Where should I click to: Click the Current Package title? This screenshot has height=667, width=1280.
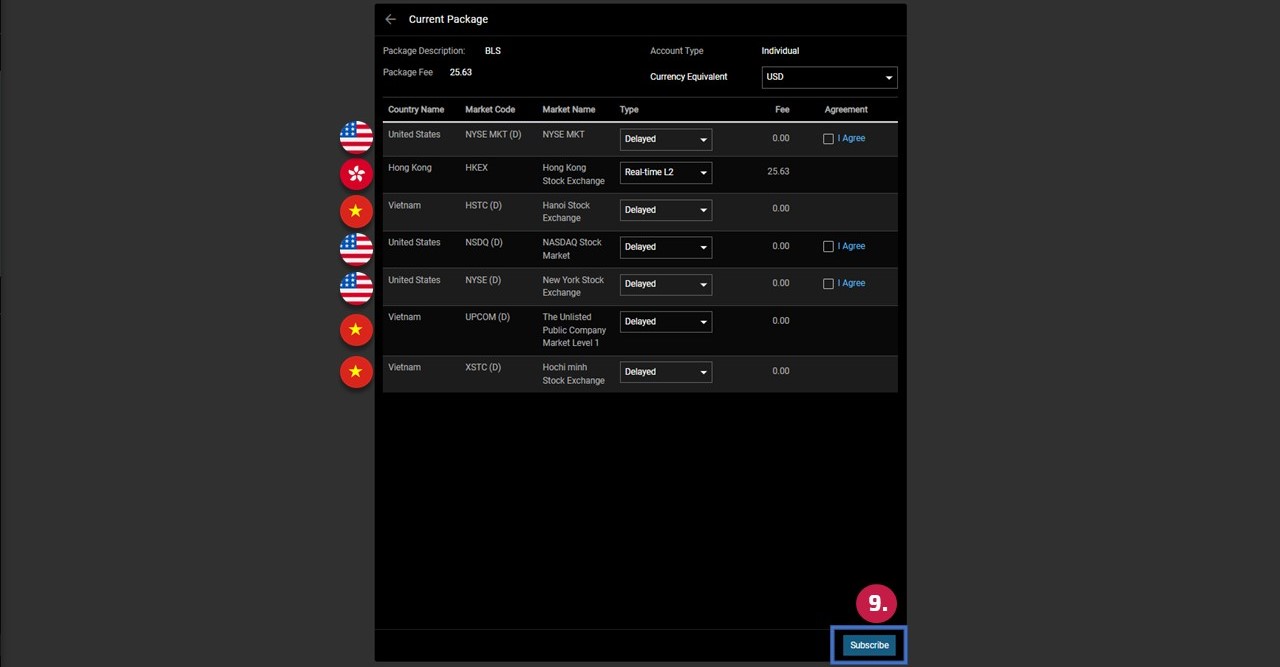pyautogui.click(x=448, y=19)
